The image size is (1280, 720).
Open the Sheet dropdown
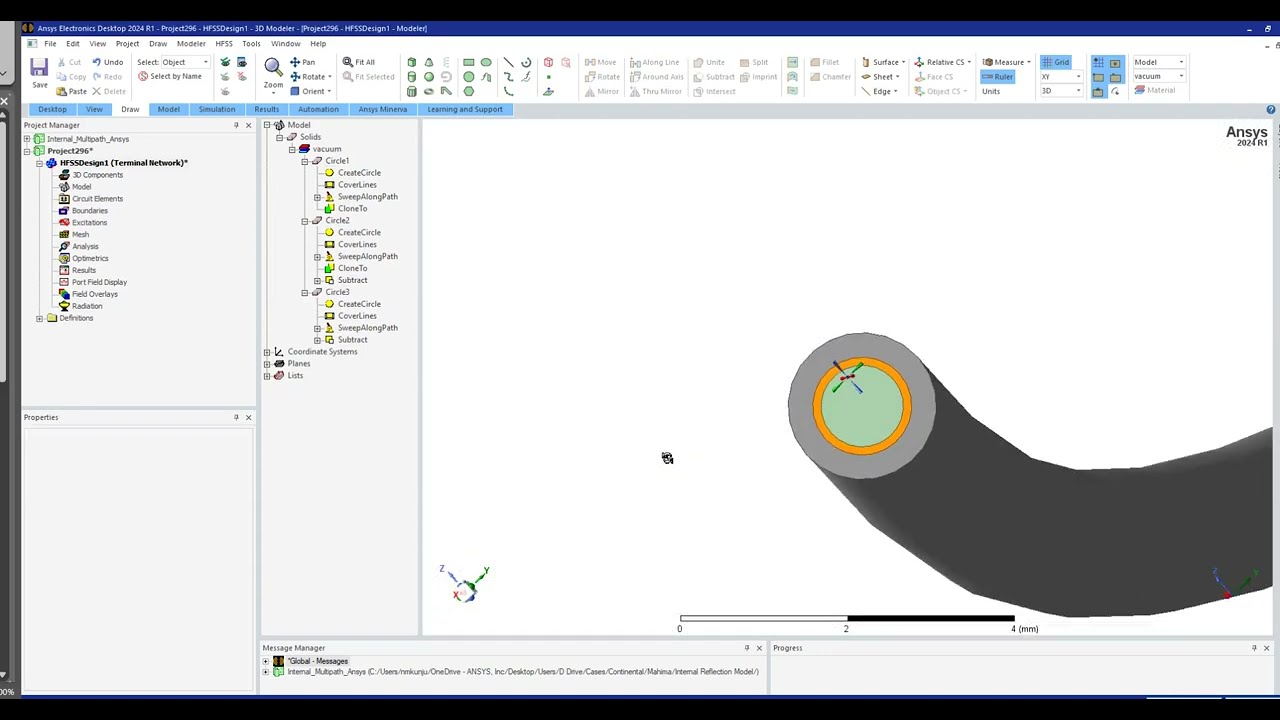[x=898, y=76]
